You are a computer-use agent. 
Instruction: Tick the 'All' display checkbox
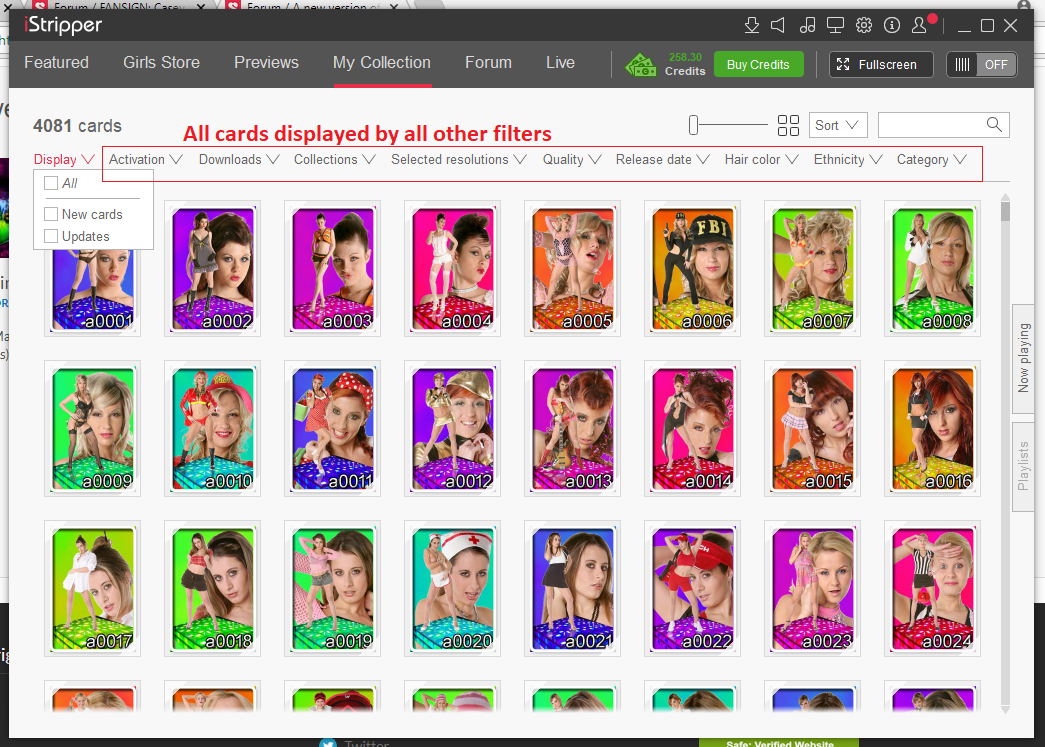click(51, 183)
